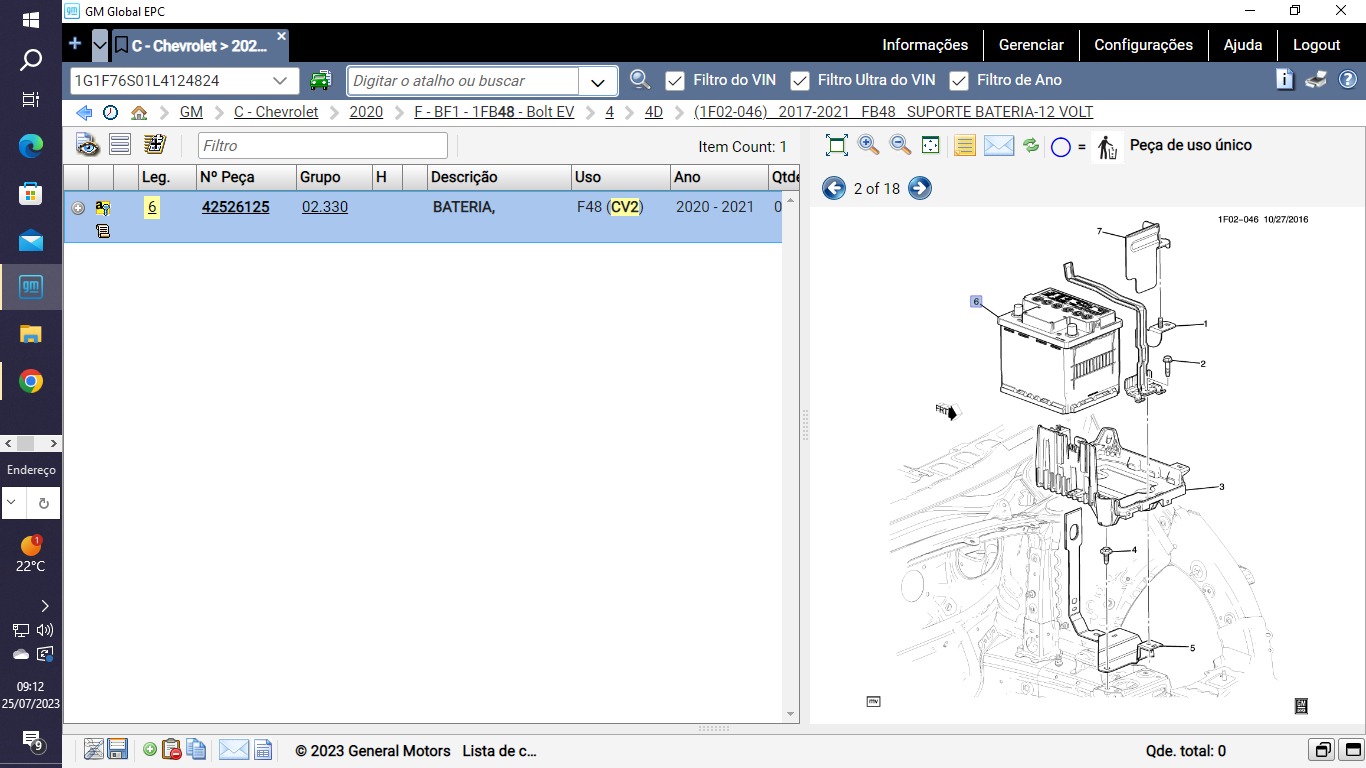Click the eye preview icon above parts list
This screenshot has width=1366, height=768.
click(88, 145)
